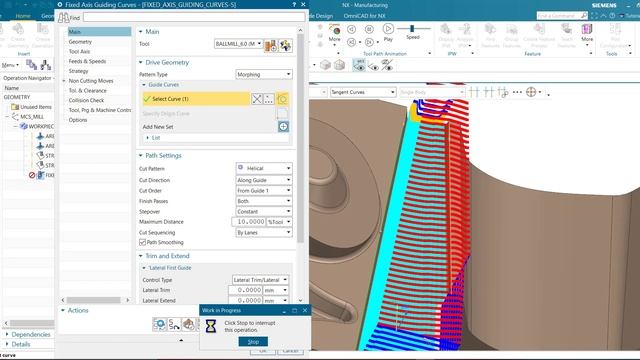Click the Find a Command search icon

coord(584,16)
